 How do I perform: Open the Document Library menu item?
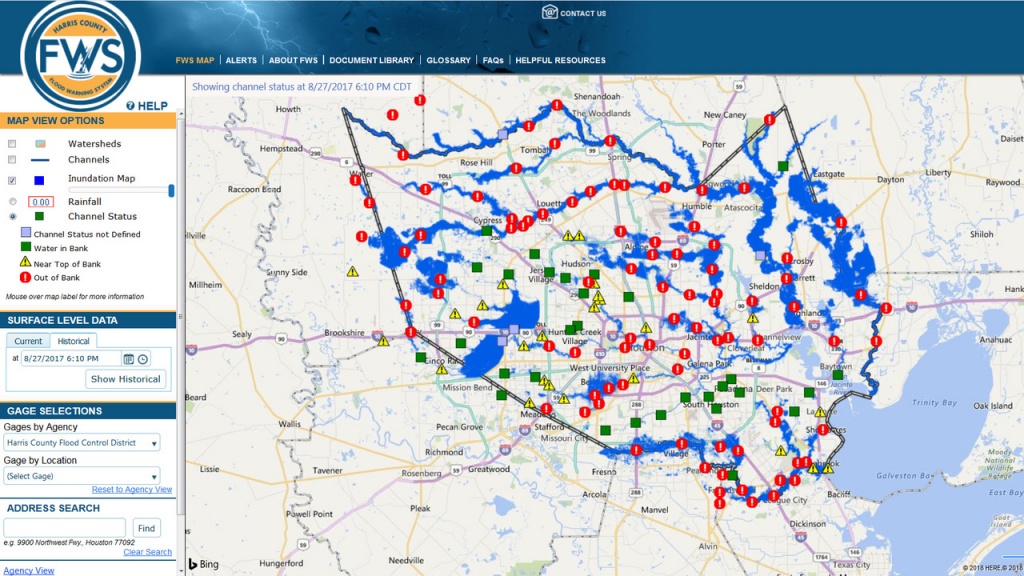371,60
